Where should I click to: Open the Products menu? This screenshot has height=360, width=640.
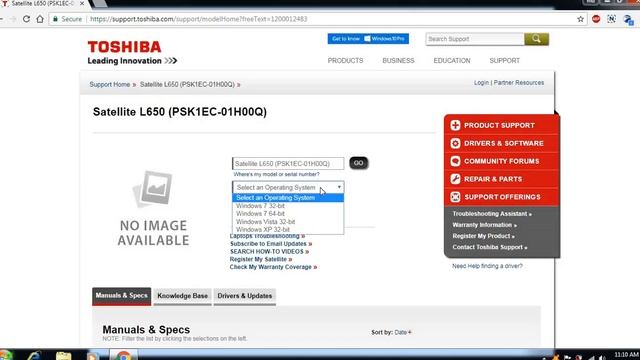pyautogui.click(x=345, y=60)
